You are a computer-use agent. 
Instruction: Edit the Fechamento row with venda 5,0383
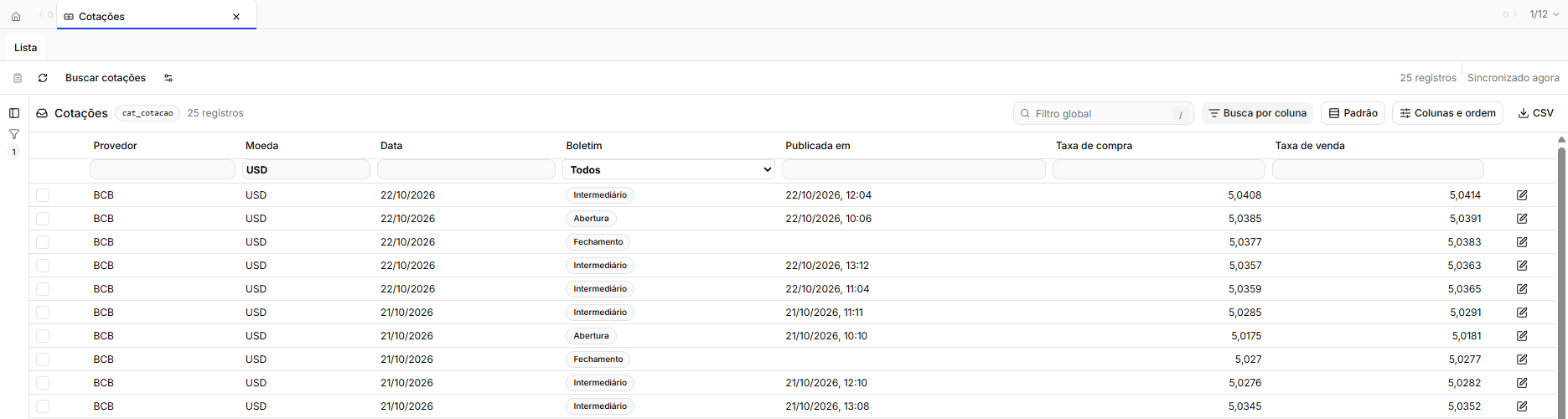click(x=1522, y=242)
